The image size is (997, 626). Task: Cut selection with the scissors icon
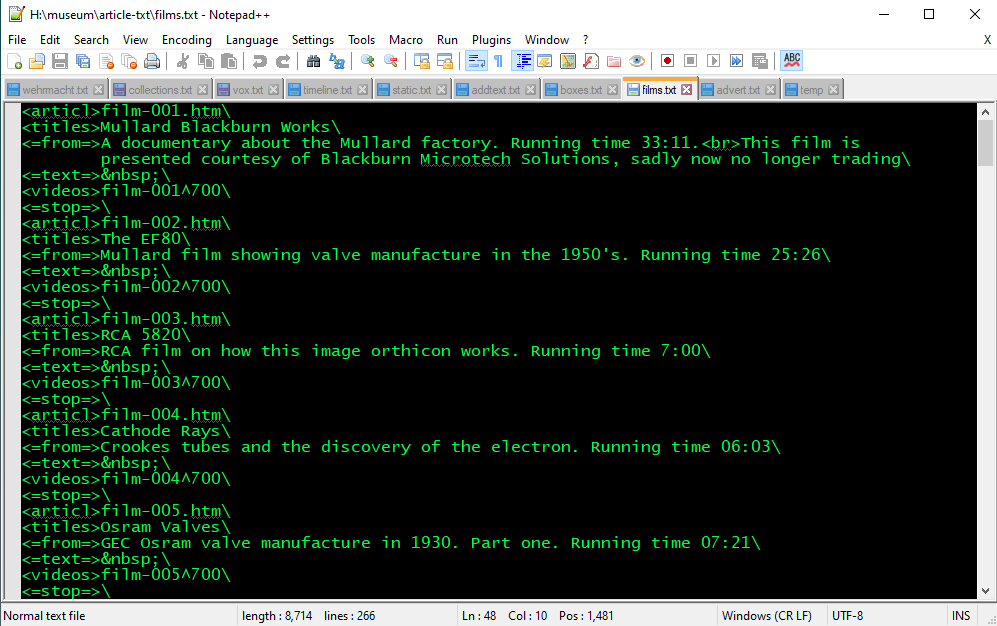tap(182, 61)
